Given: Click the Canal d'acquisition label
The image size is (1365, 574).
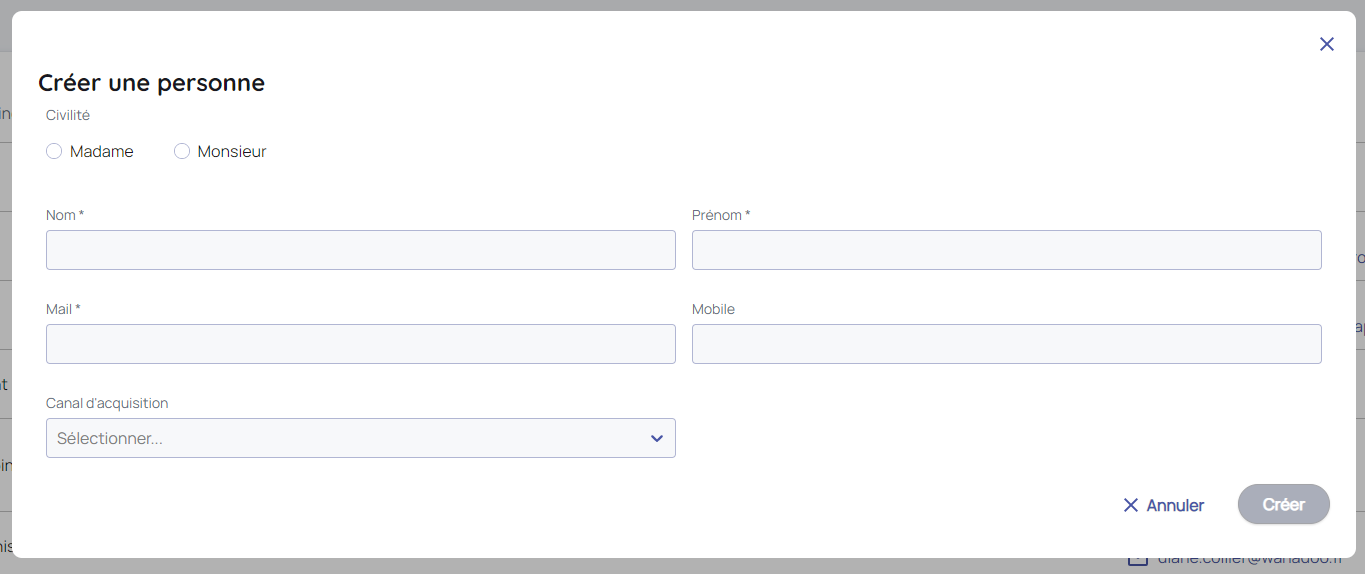Looking at the screenshot, I should [x=107, y=403].
